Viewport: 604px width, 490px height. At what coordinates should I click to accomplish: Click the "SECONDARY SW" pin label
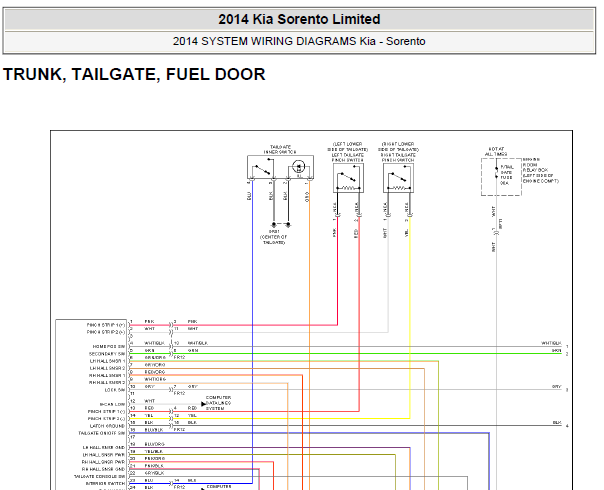click(x=107, y=354)
